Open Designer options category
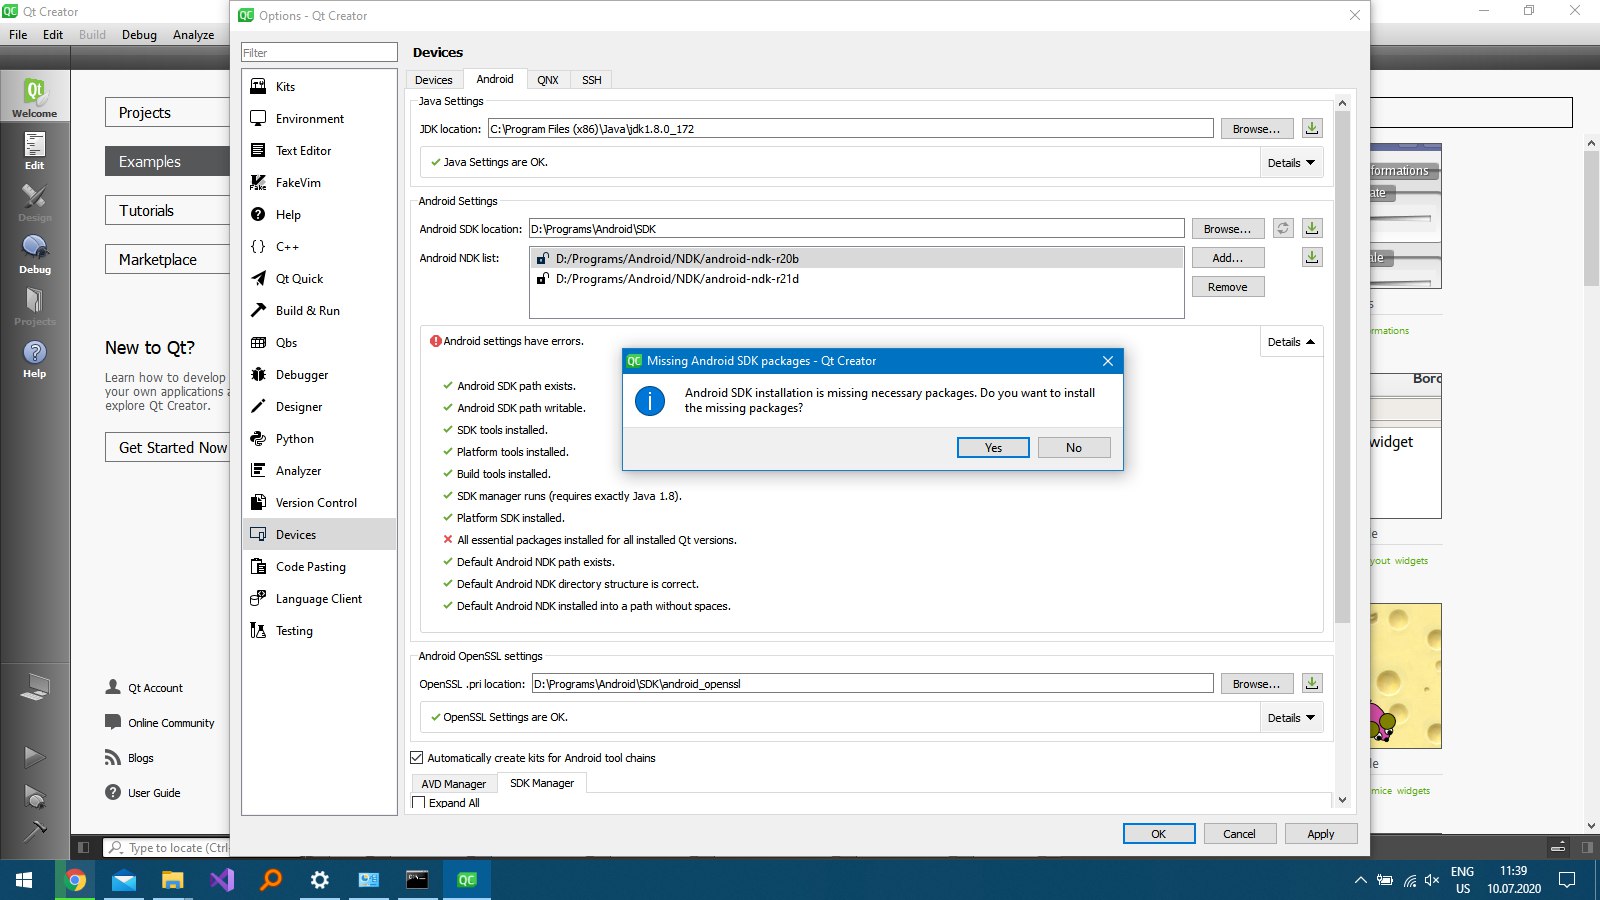 pos(319,407)
